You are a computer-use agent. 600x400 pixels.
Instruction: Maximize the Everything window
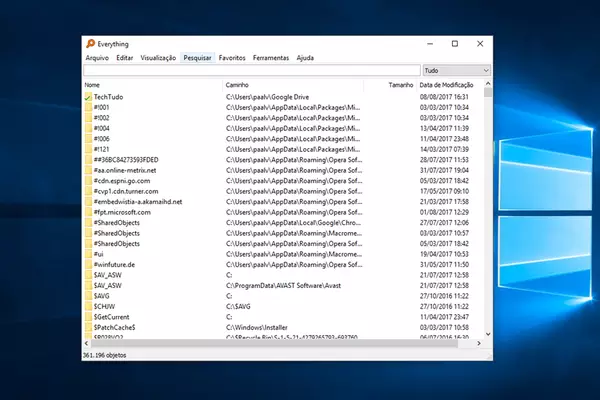click(x=455, y=44)
